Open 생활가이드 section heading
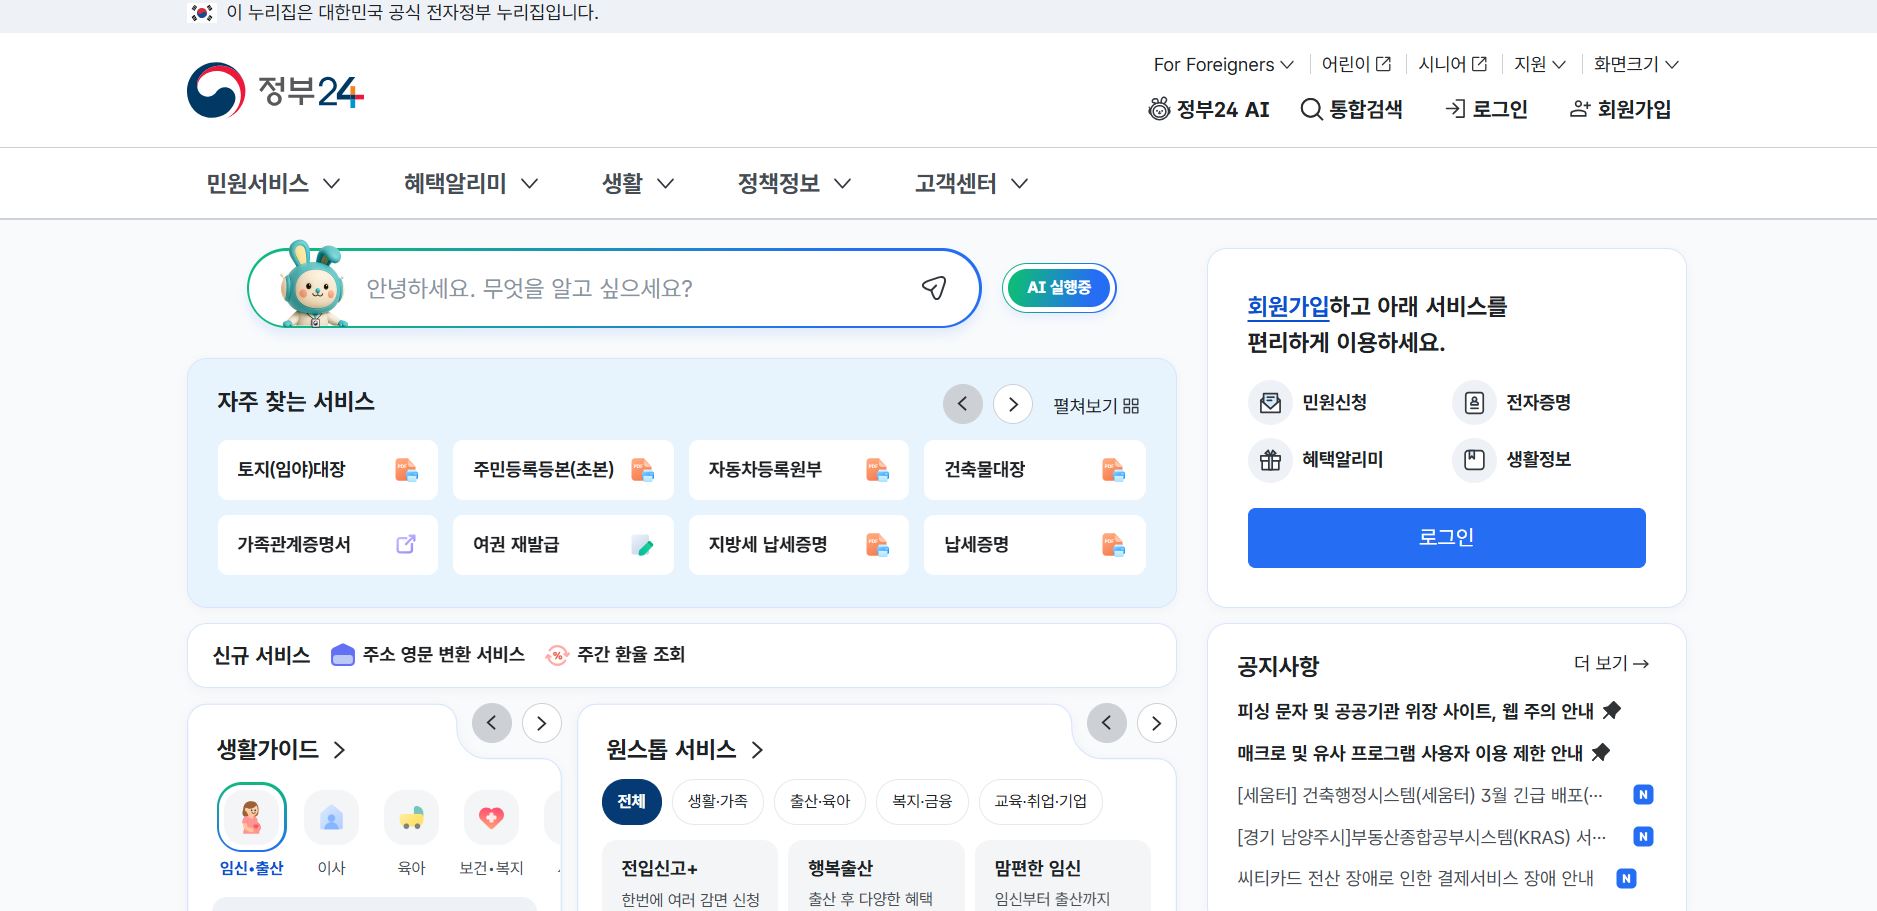 (x=281, y=750)
